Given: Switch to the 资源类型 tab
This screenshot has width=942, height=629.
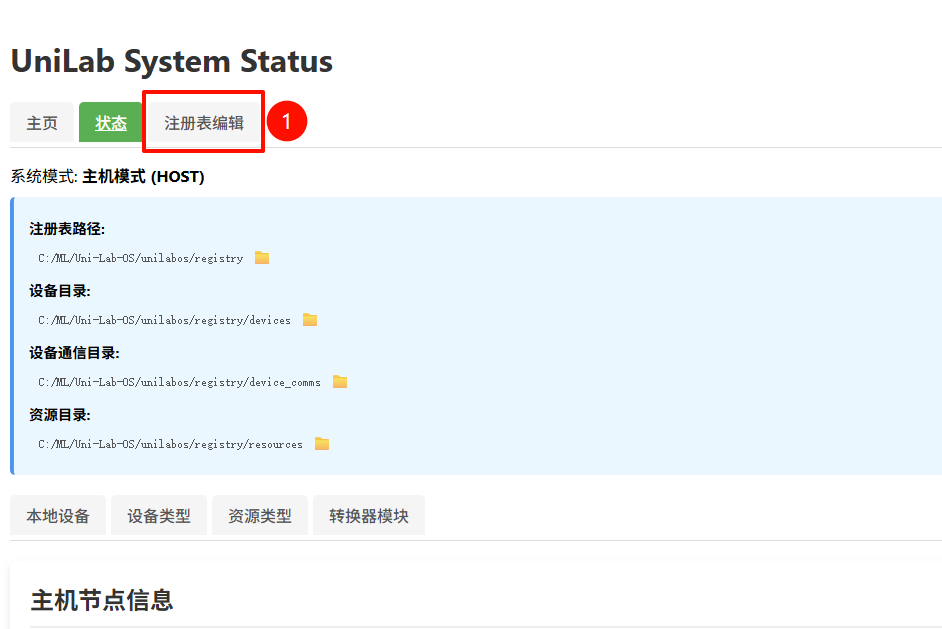Looking at the screenshot, I should (260, 516).
